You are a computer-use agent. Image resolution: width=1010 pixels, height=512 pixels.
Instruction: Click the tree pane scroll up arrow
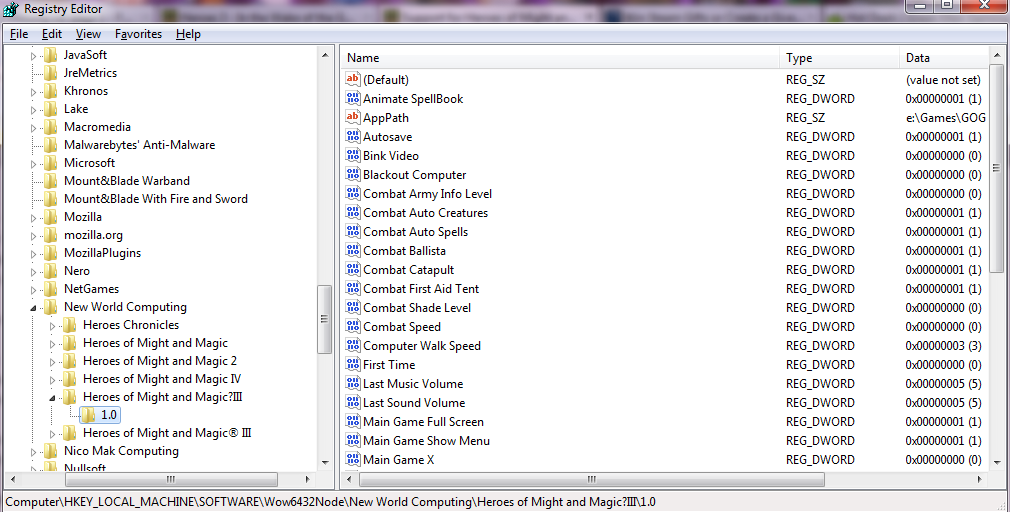(325, 55)
